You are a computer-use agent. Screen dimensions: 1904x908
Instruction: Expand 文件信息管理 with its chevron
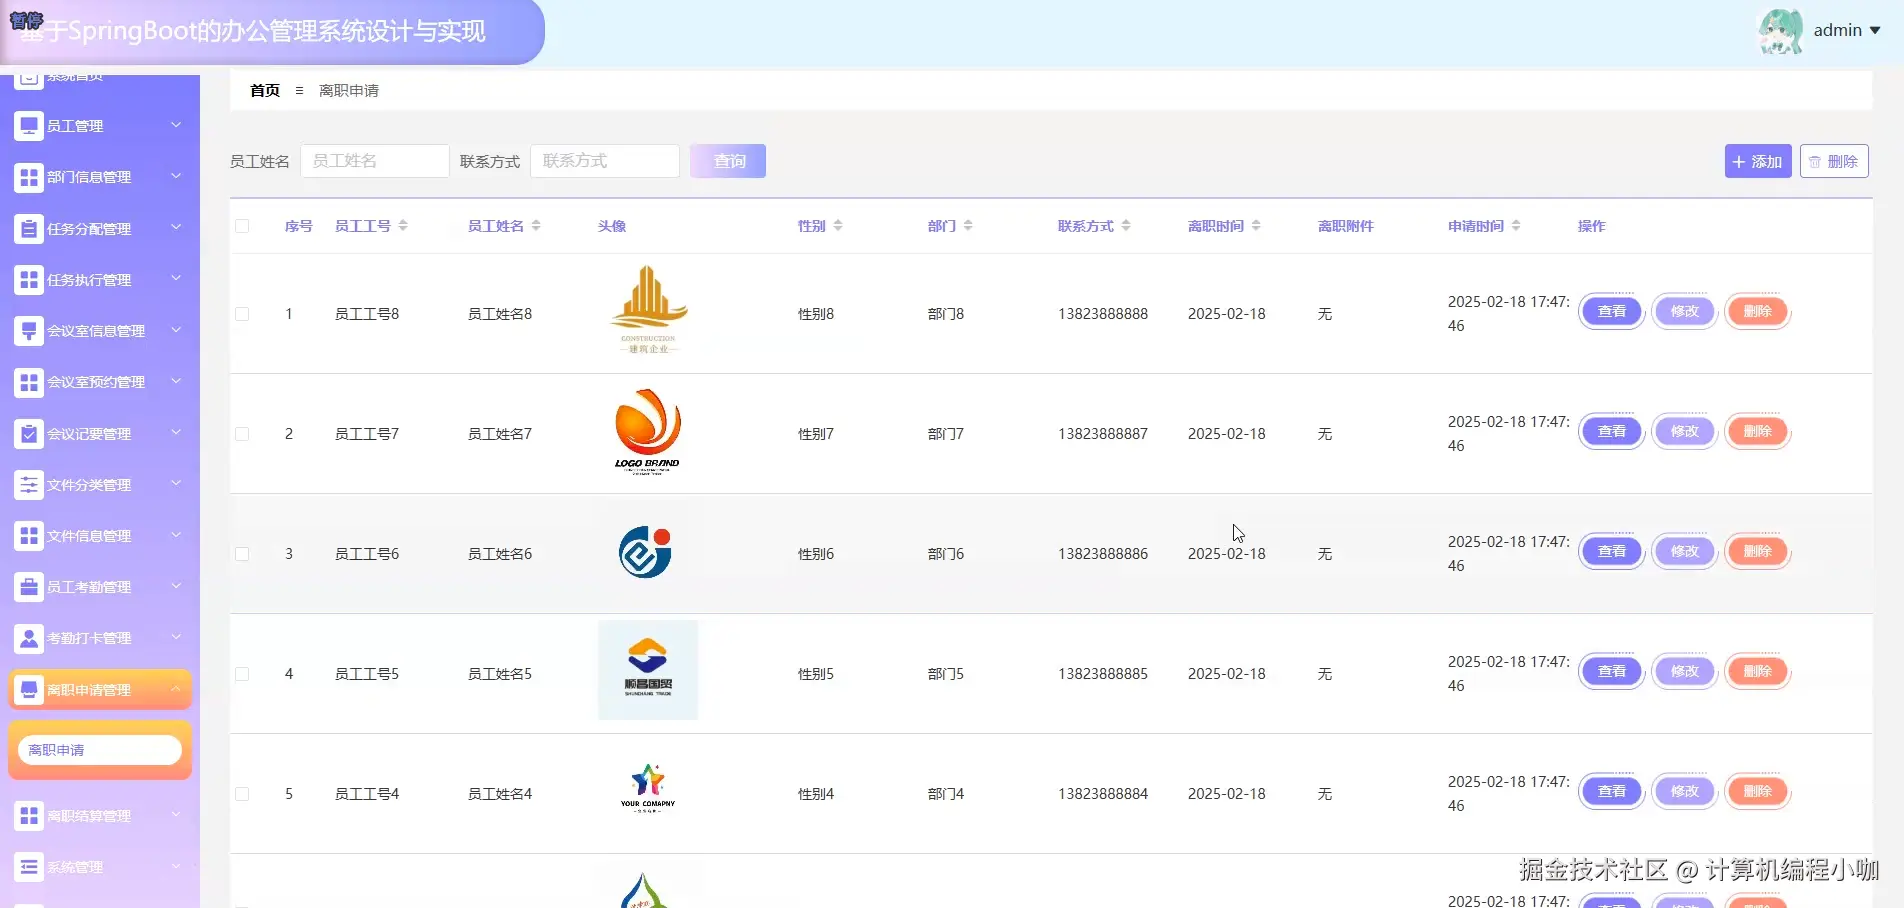[x=176, y=534]
